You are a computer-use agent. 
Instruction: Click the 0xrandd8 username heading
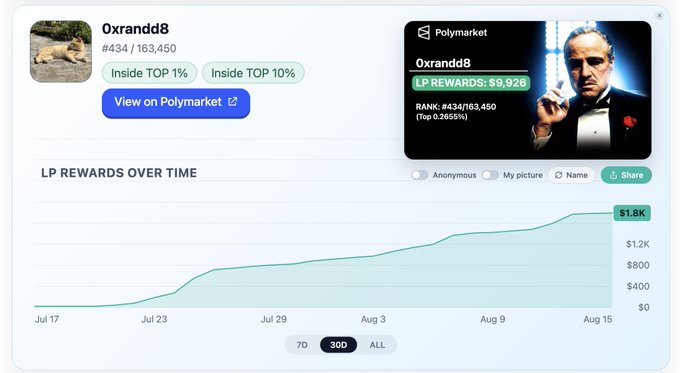click(135, 29)
